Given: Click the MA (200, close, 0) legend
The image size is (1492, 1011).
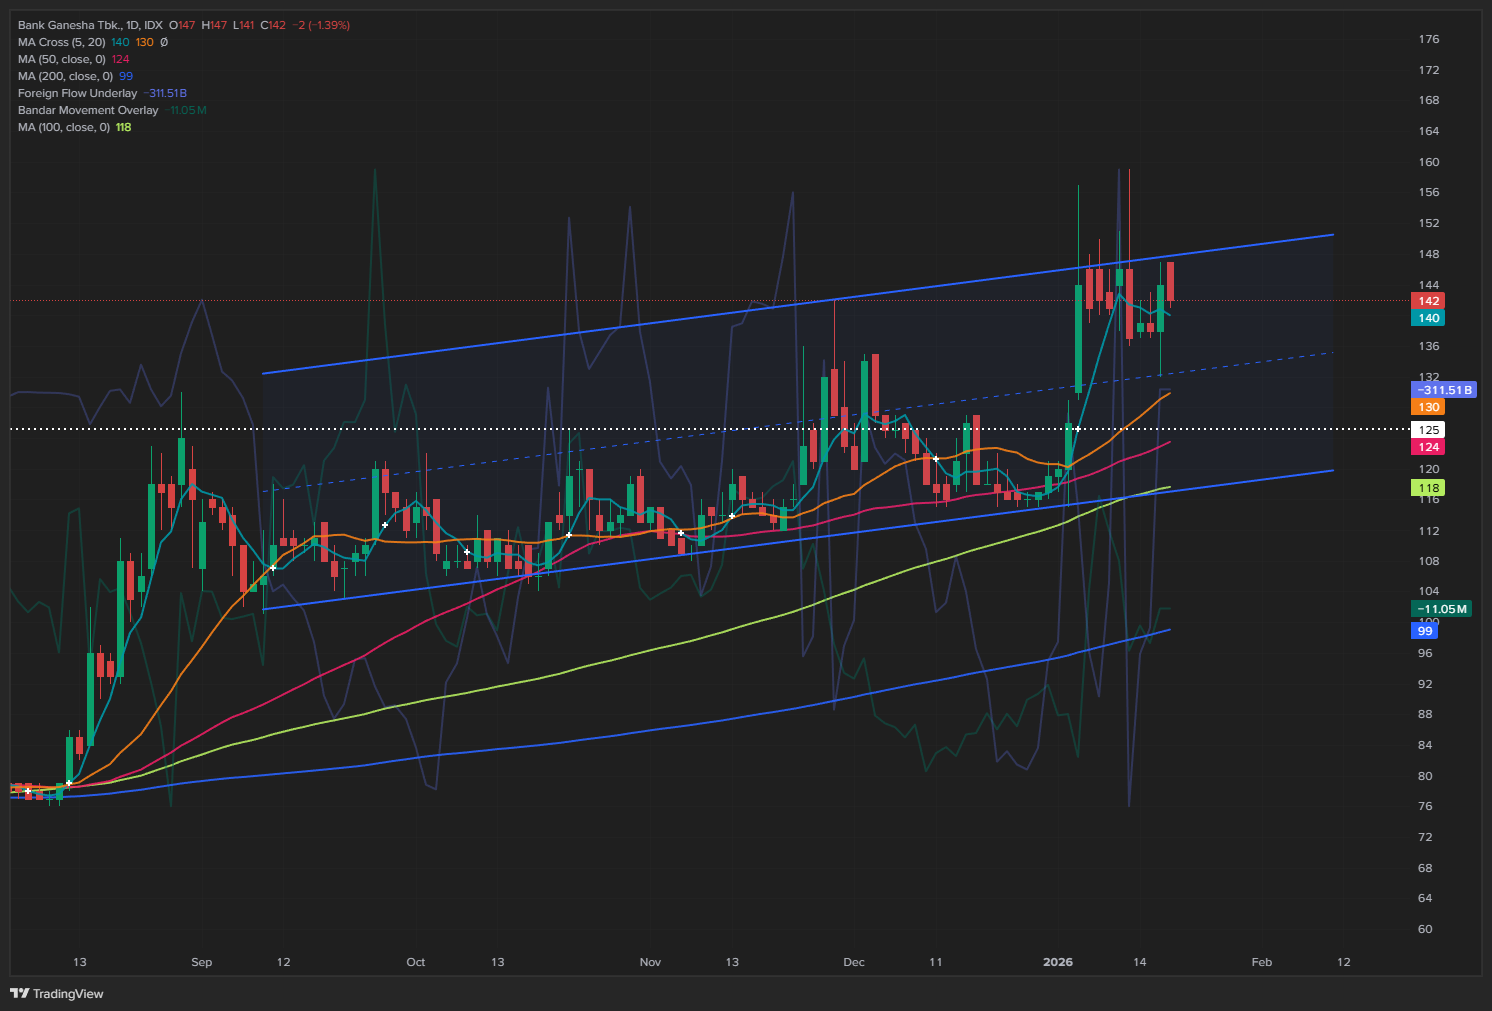Looking at the screenshot, I should pos(65,76).
